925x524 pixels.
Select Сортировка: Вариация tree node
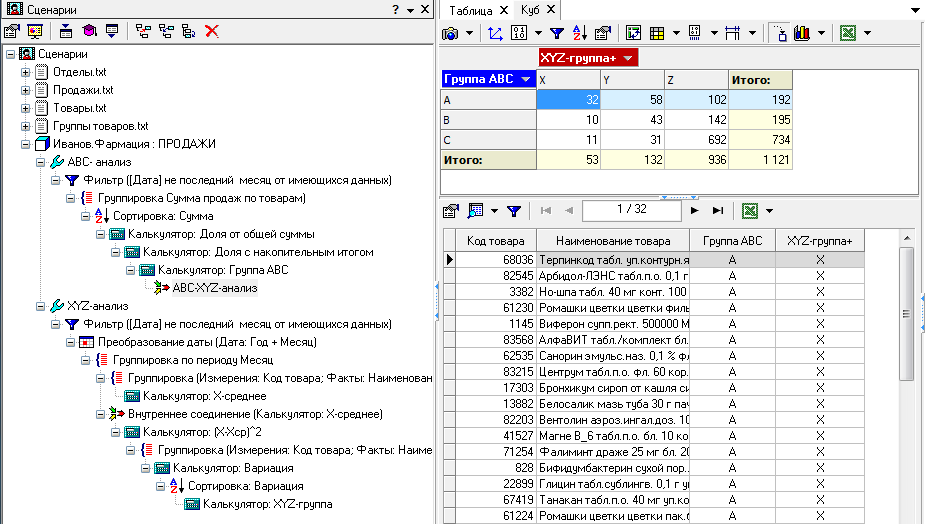pos(245,486)
